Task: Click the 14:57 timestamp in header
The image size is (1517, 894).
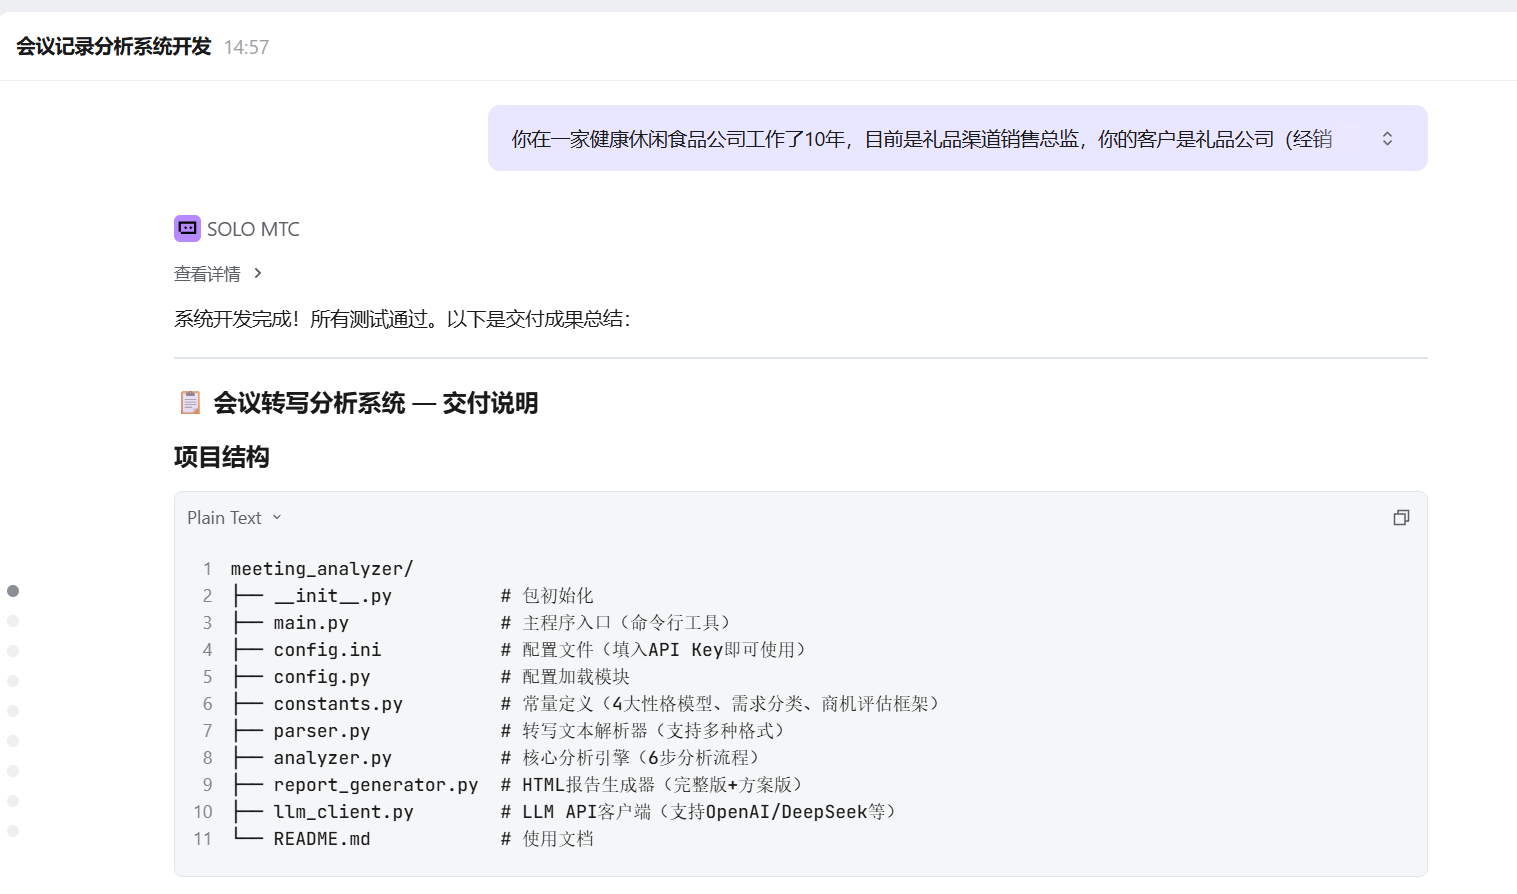Action: tap(246, 47)
